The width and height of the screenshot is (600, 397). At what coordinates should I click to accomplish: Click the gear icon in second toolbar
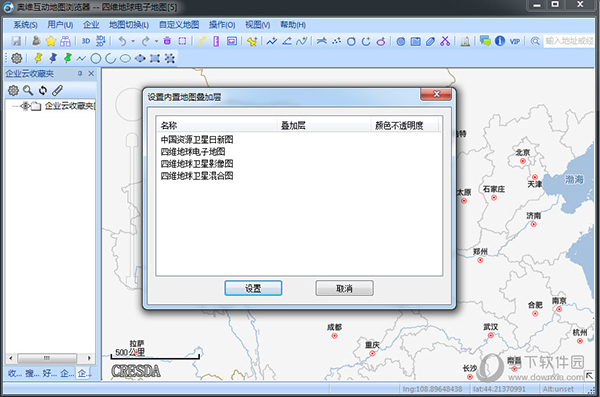click(16, 58)
